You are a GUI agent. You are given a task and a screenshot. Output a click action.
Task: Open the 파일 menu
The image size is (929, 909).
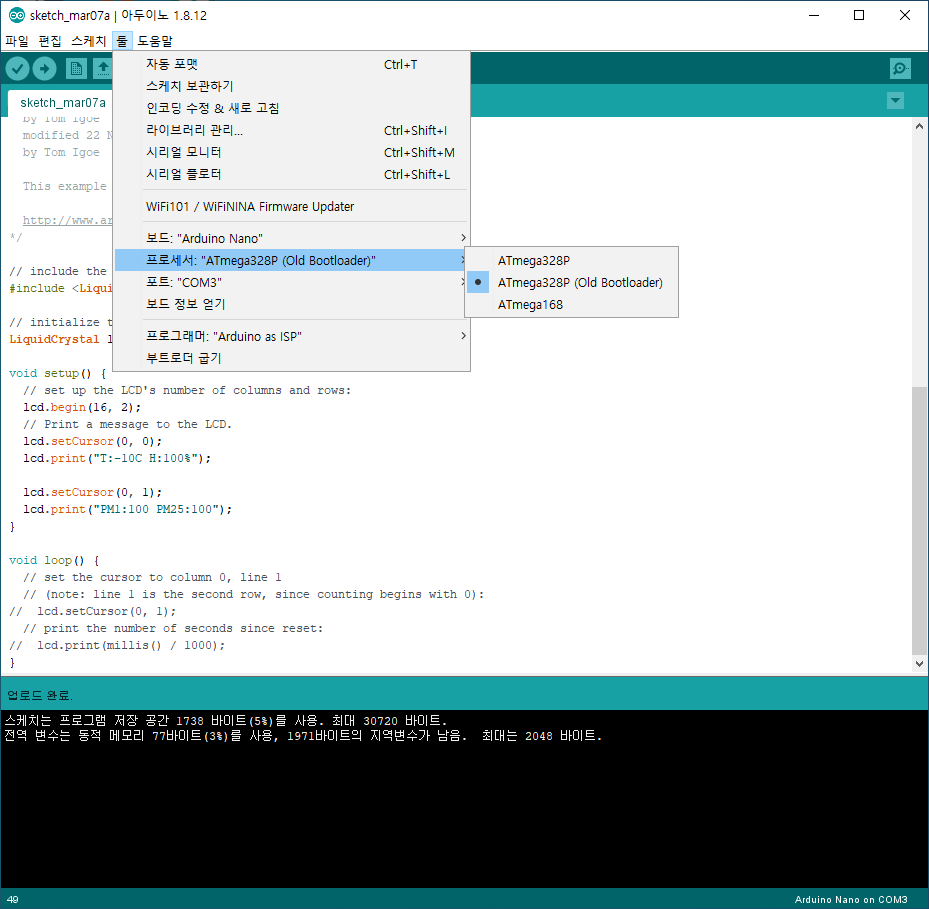[x=17, y=41]
